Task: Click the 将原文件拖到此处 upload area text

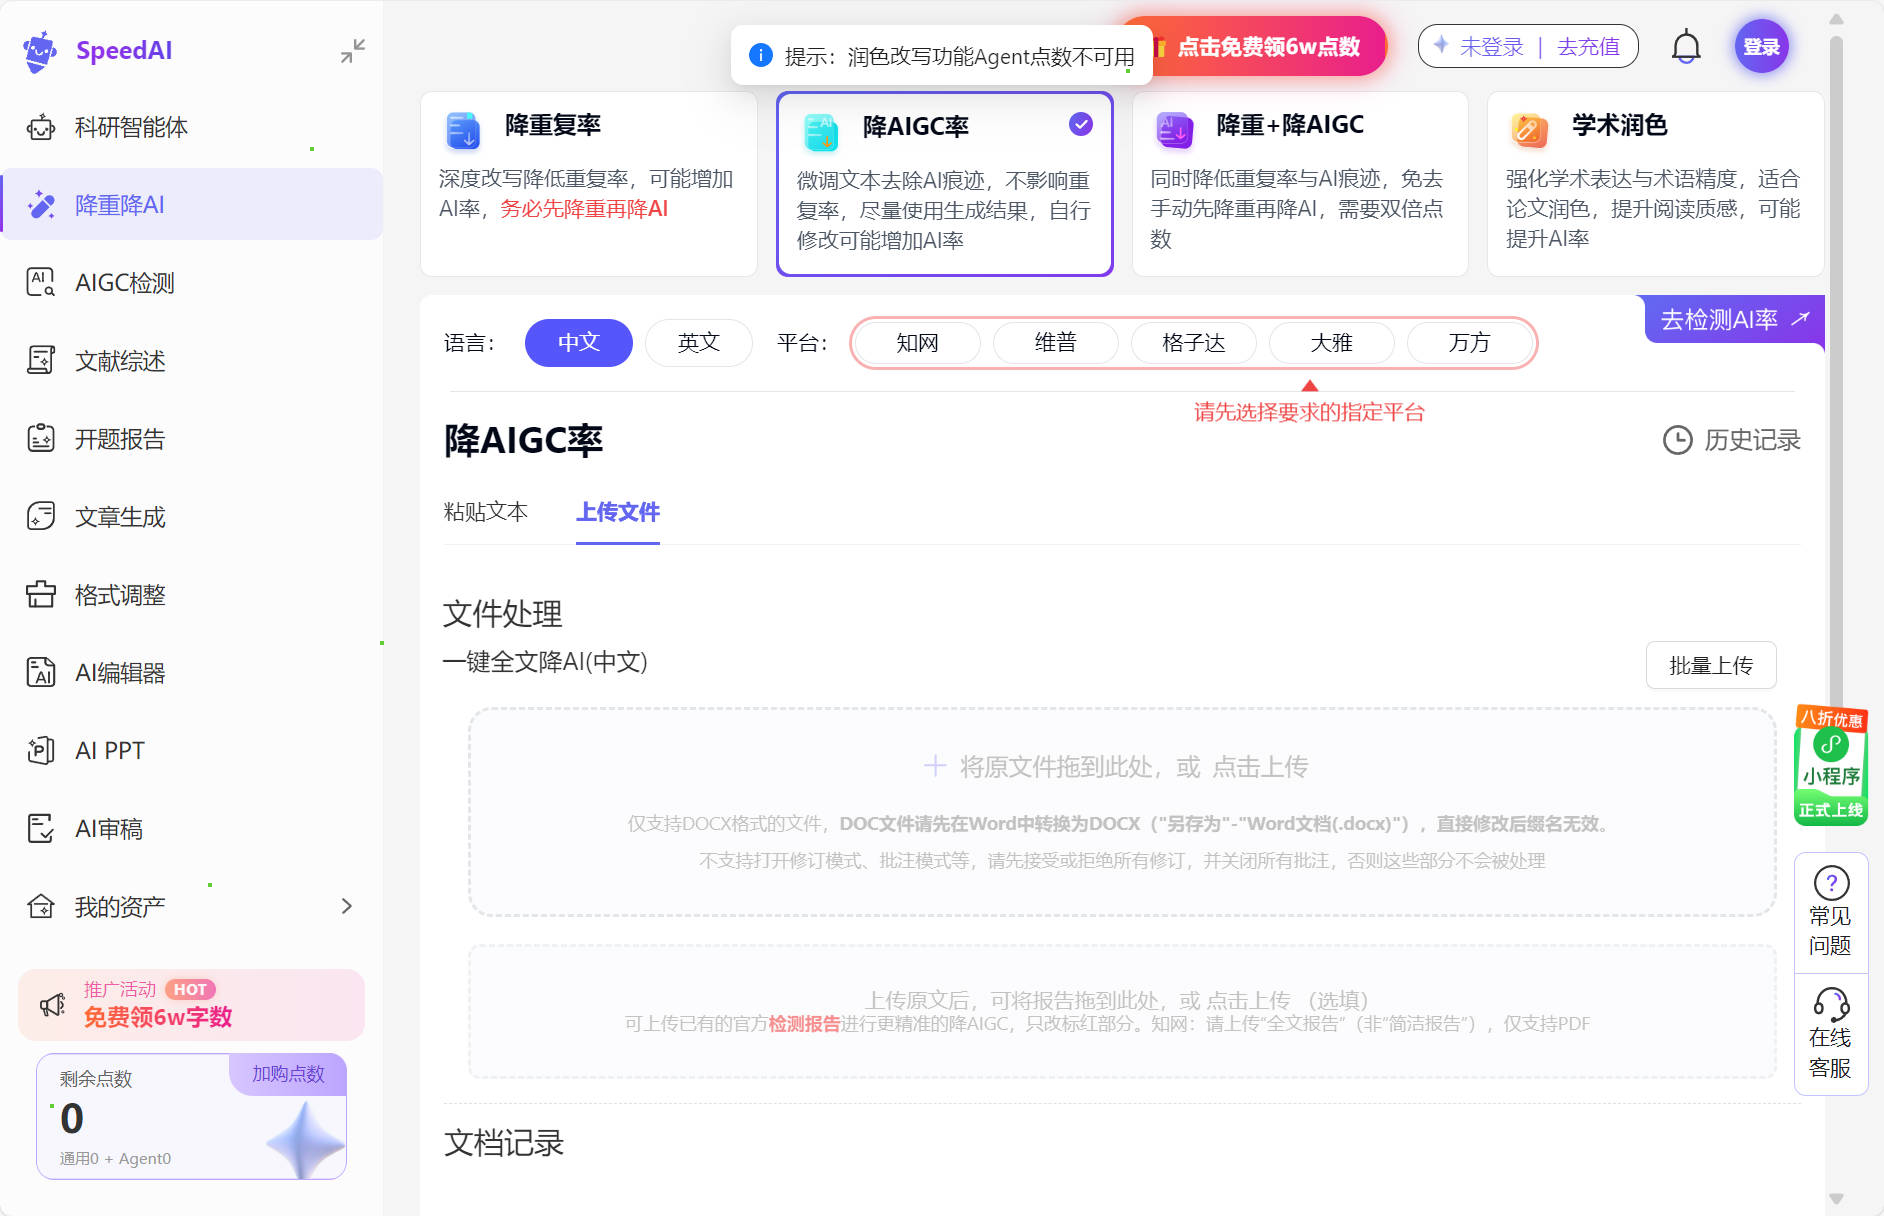Action: (1134, 767)
